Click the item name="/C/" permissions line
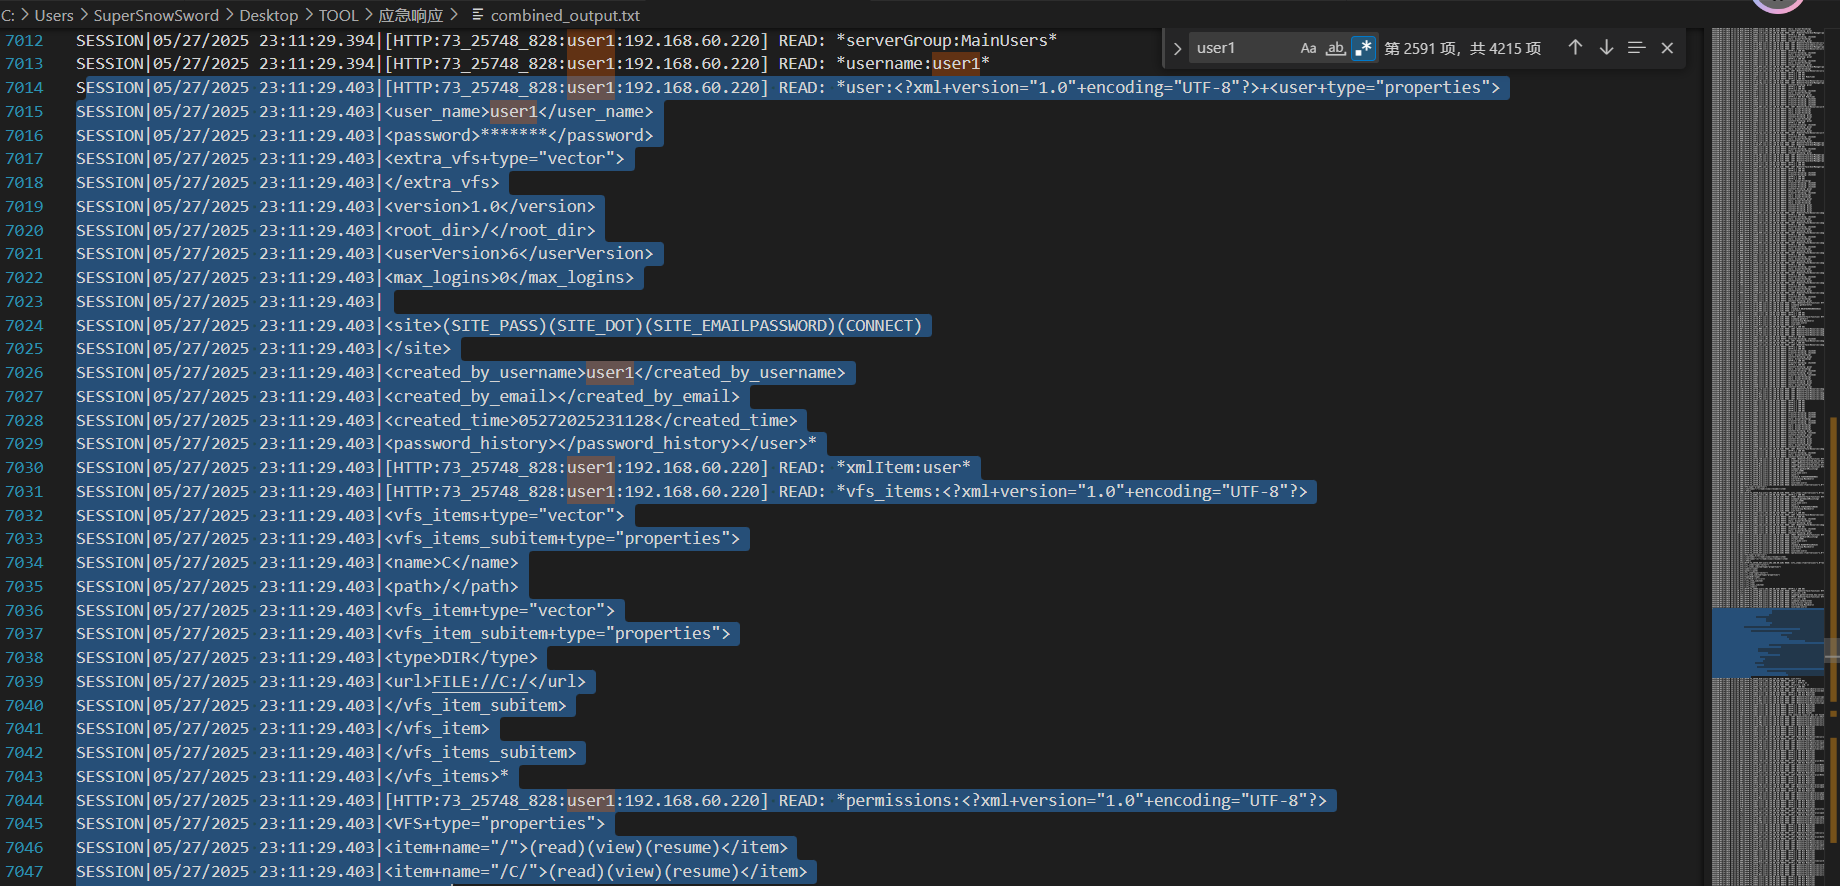 coord(596,872)
